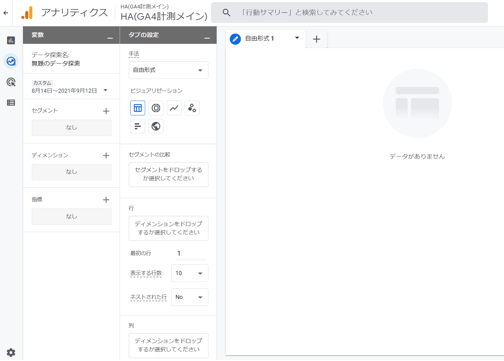Click the dimension なし placeholder
Screen dimensions: 504x361
(72, 172)
